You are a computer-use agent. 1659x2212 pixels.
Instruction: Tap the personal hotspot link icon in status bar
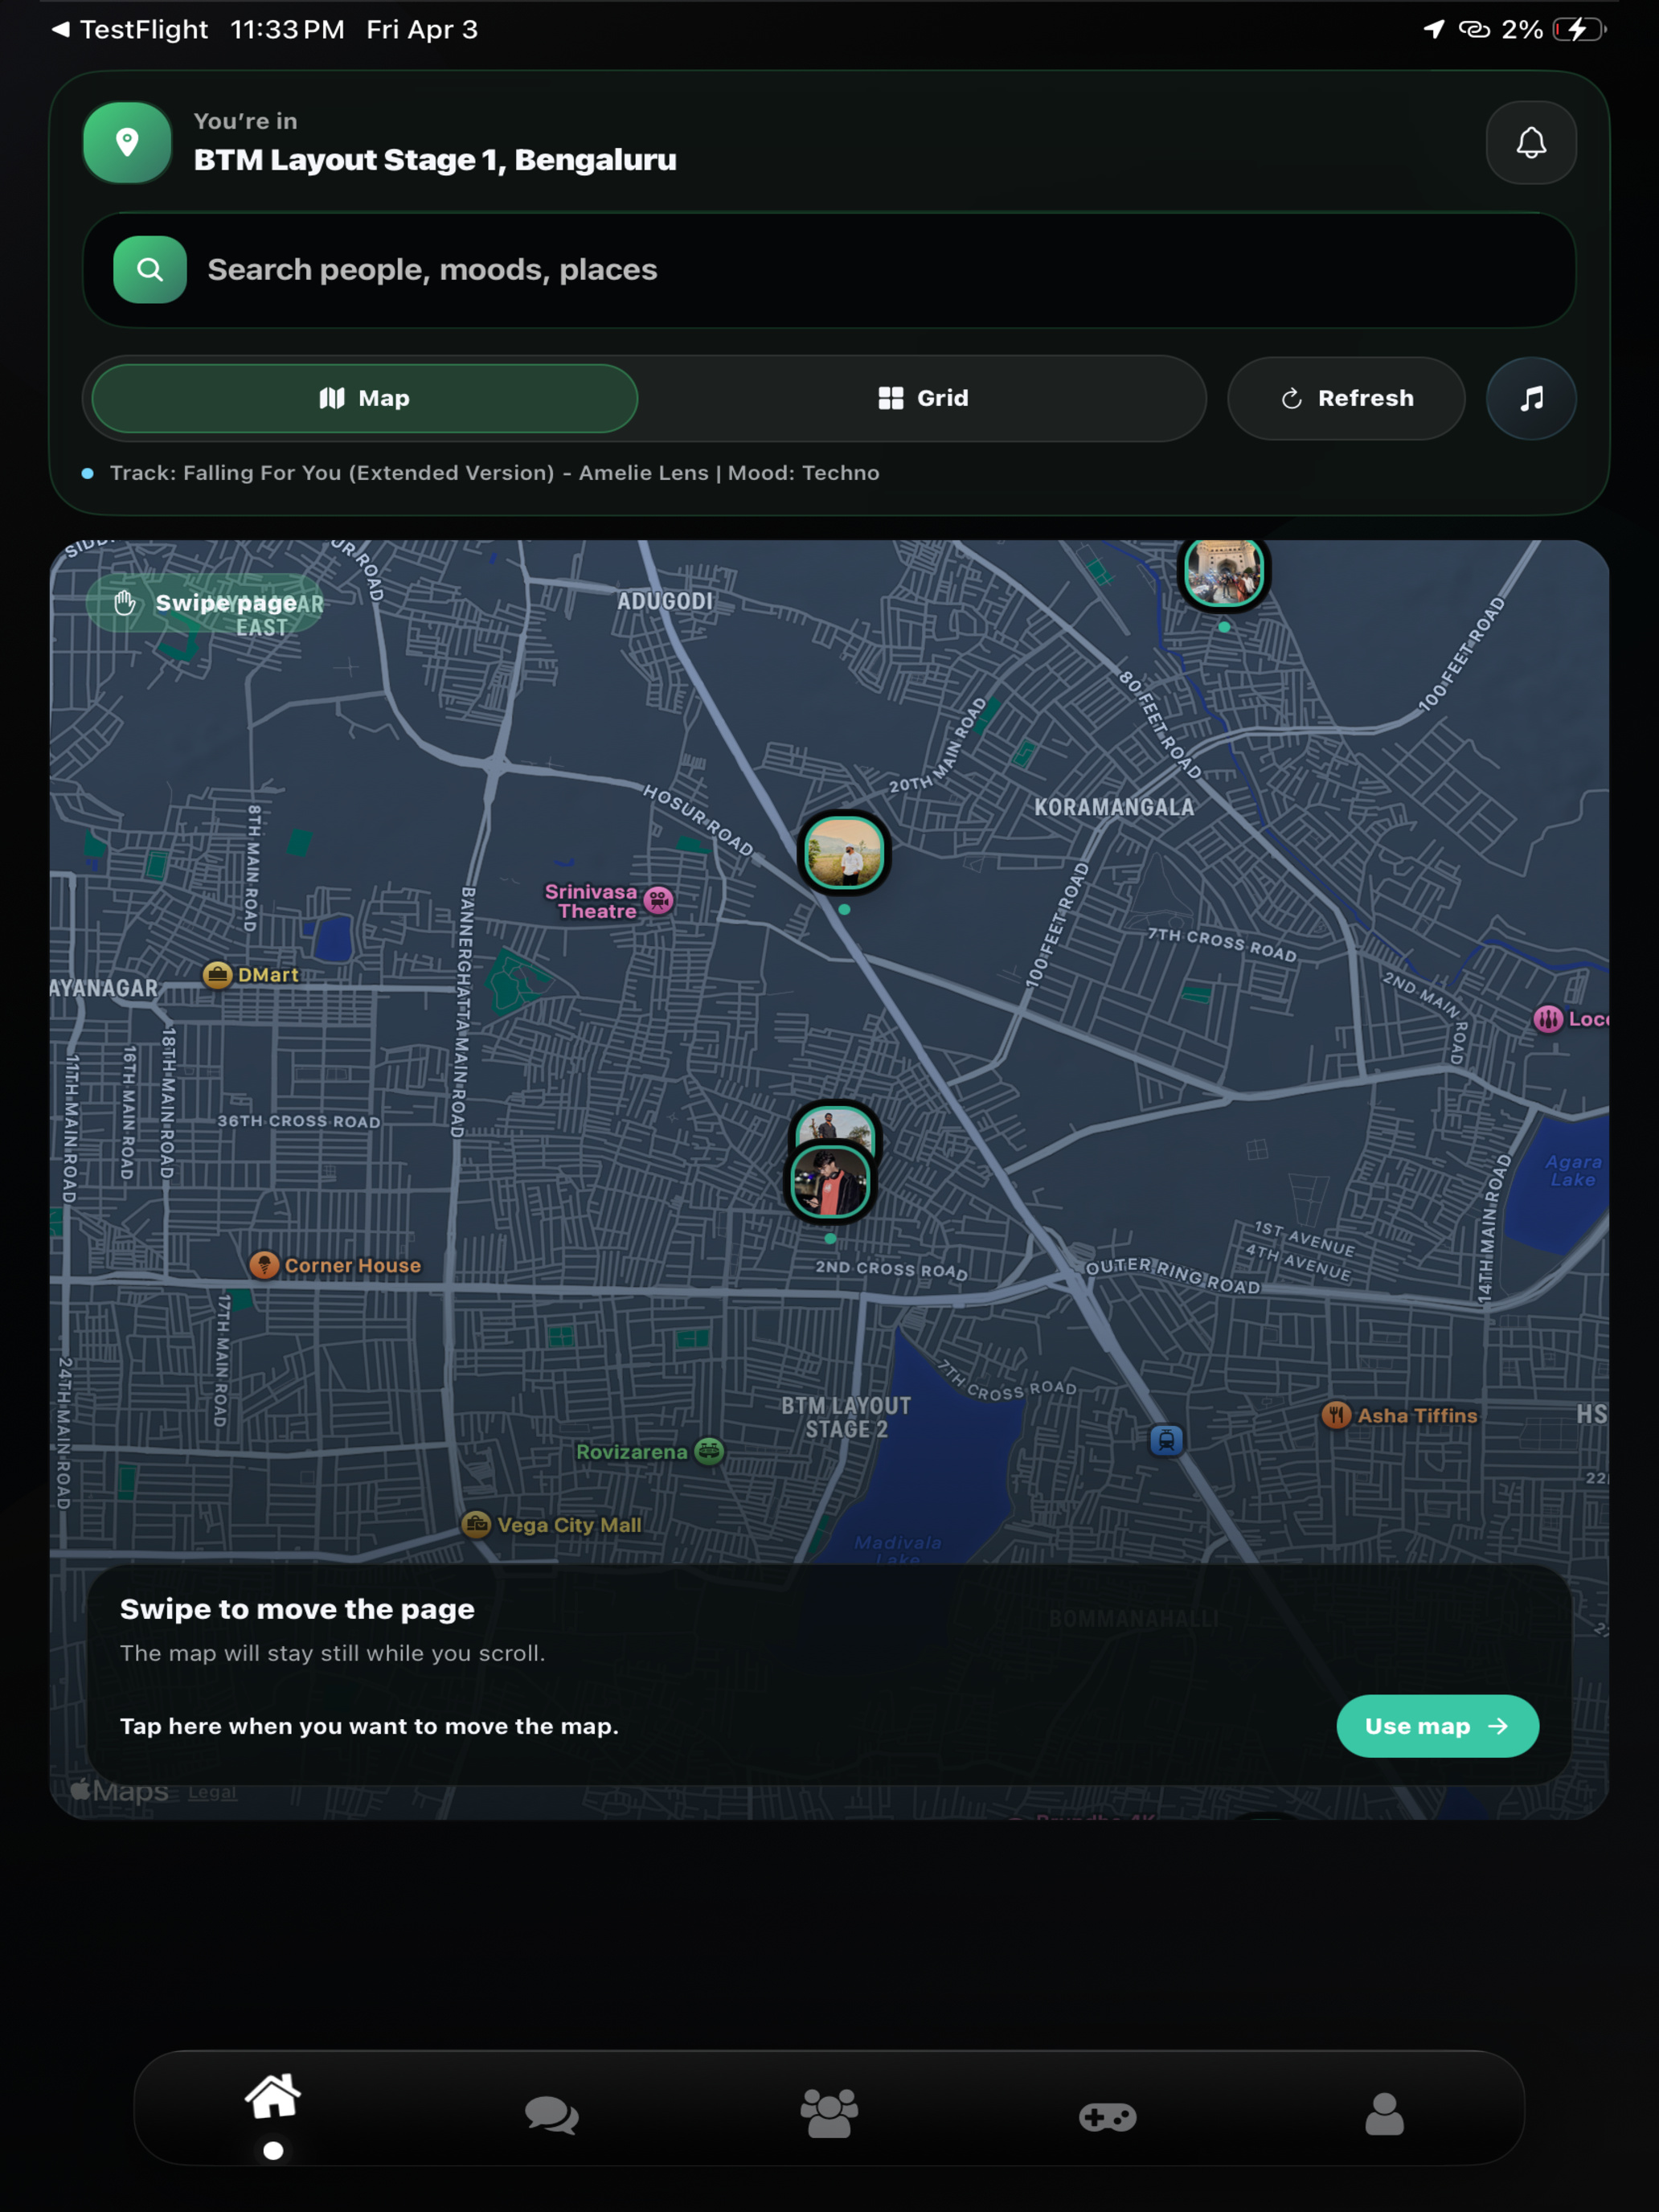pyautogui.click(x=1474, y=29)
